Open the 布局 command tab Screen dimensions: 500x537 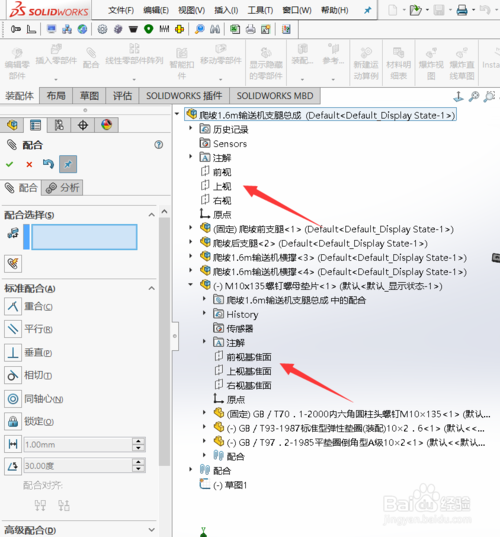click(56, 96)
